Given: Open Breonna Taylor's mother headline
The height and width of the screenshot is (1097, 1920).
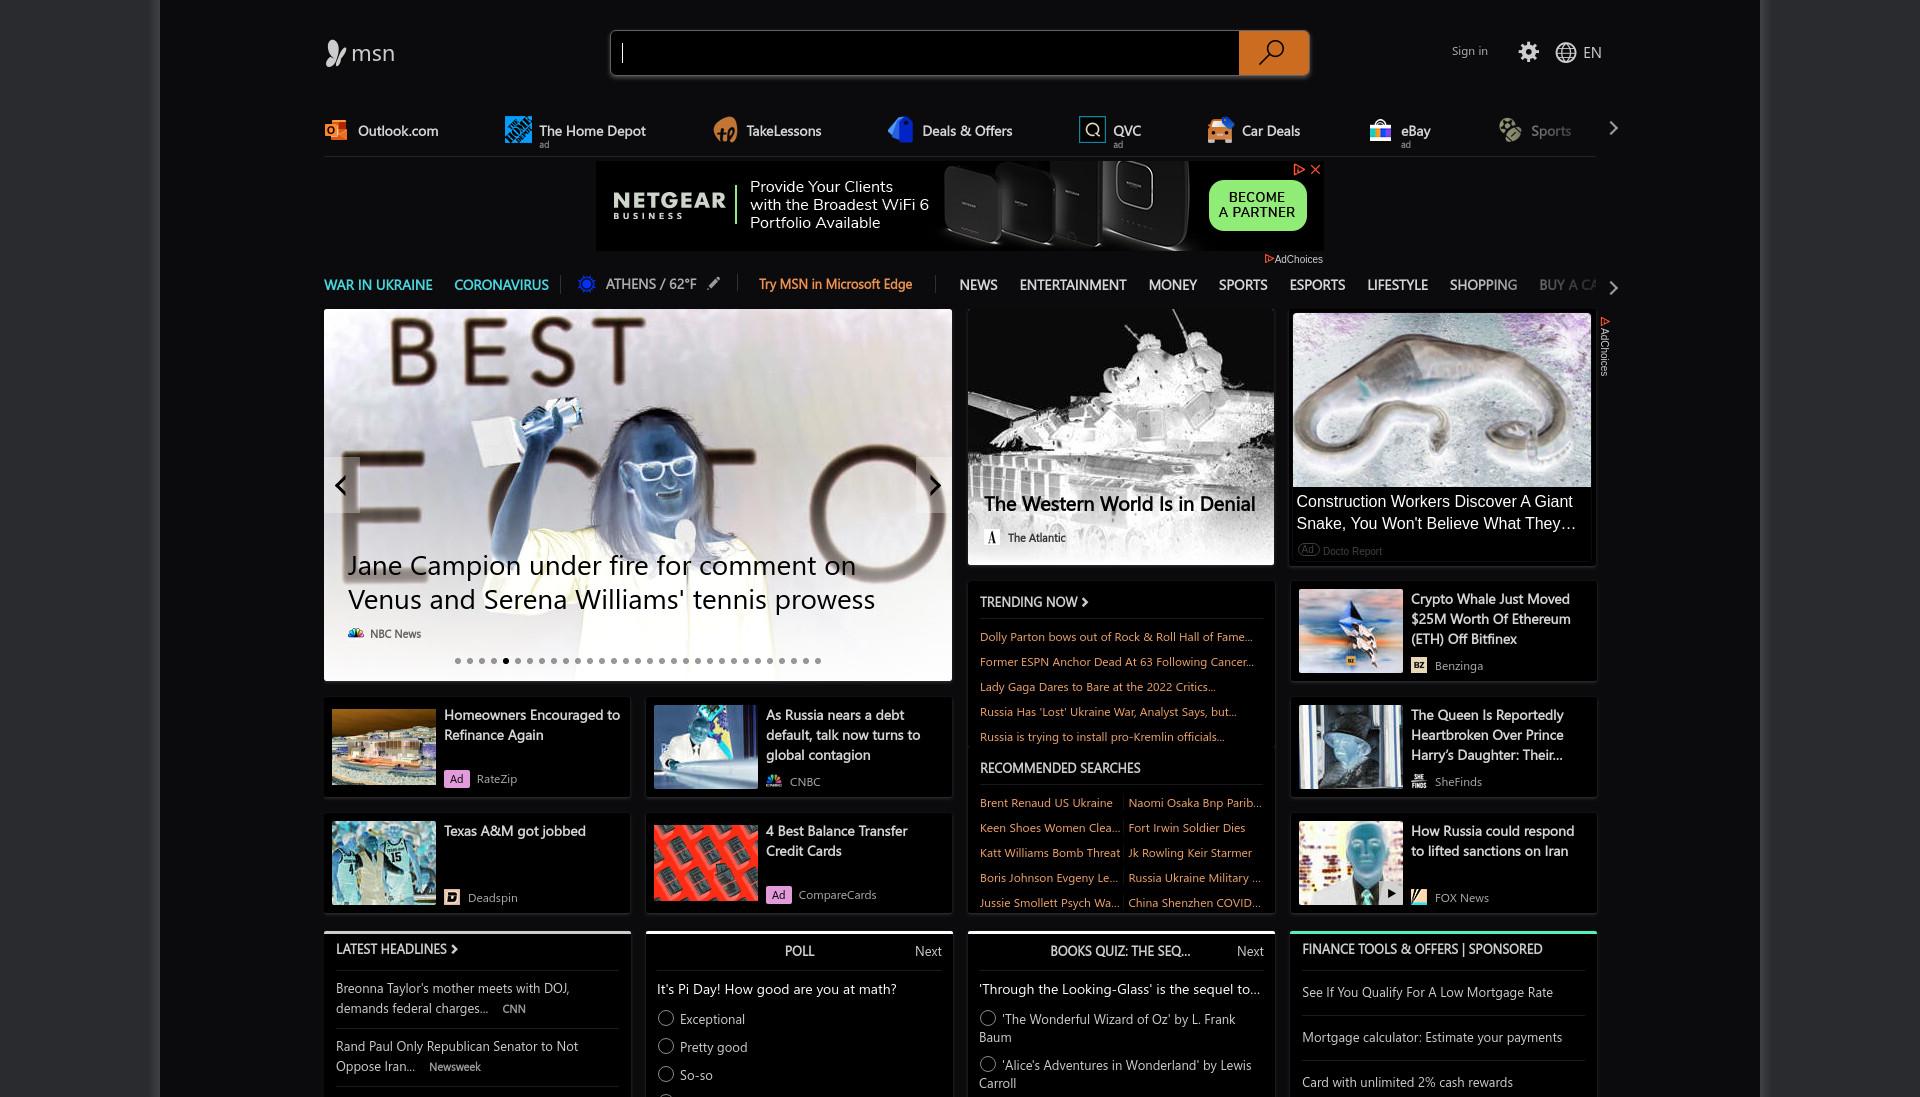Looking at the screenshot, I should [x=452, y=998].
